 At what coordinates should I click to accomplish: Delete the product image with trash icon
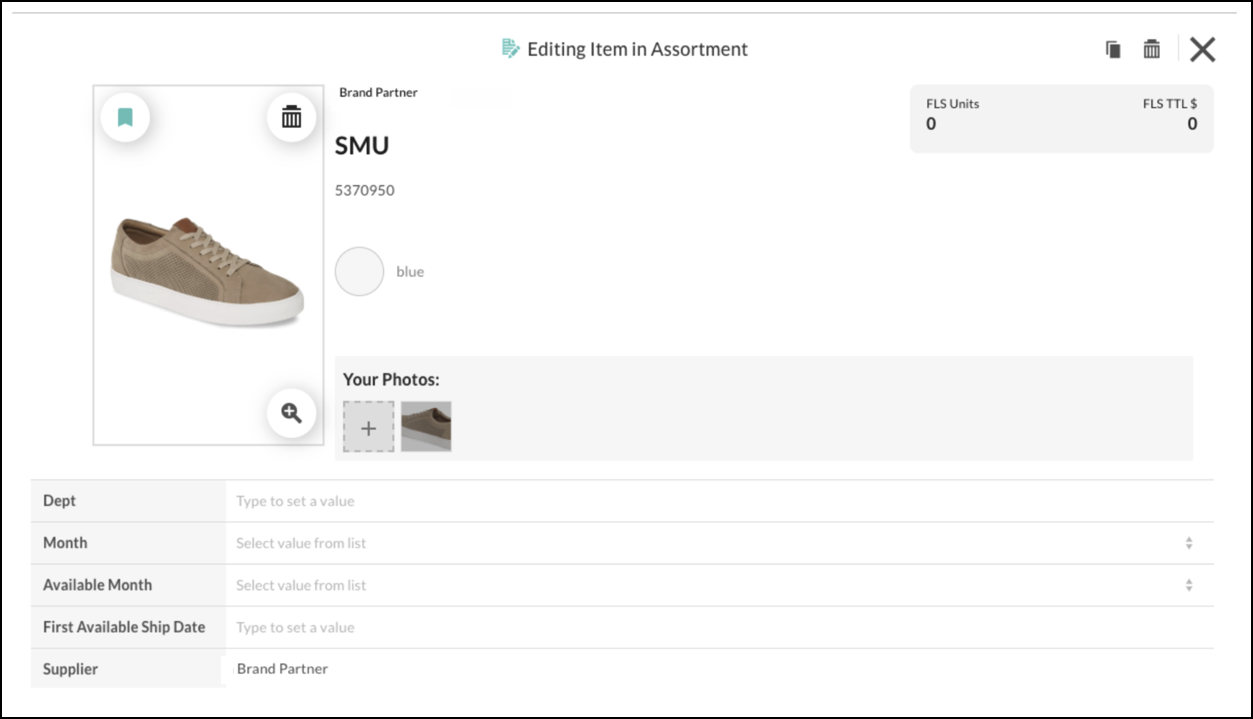291,117
